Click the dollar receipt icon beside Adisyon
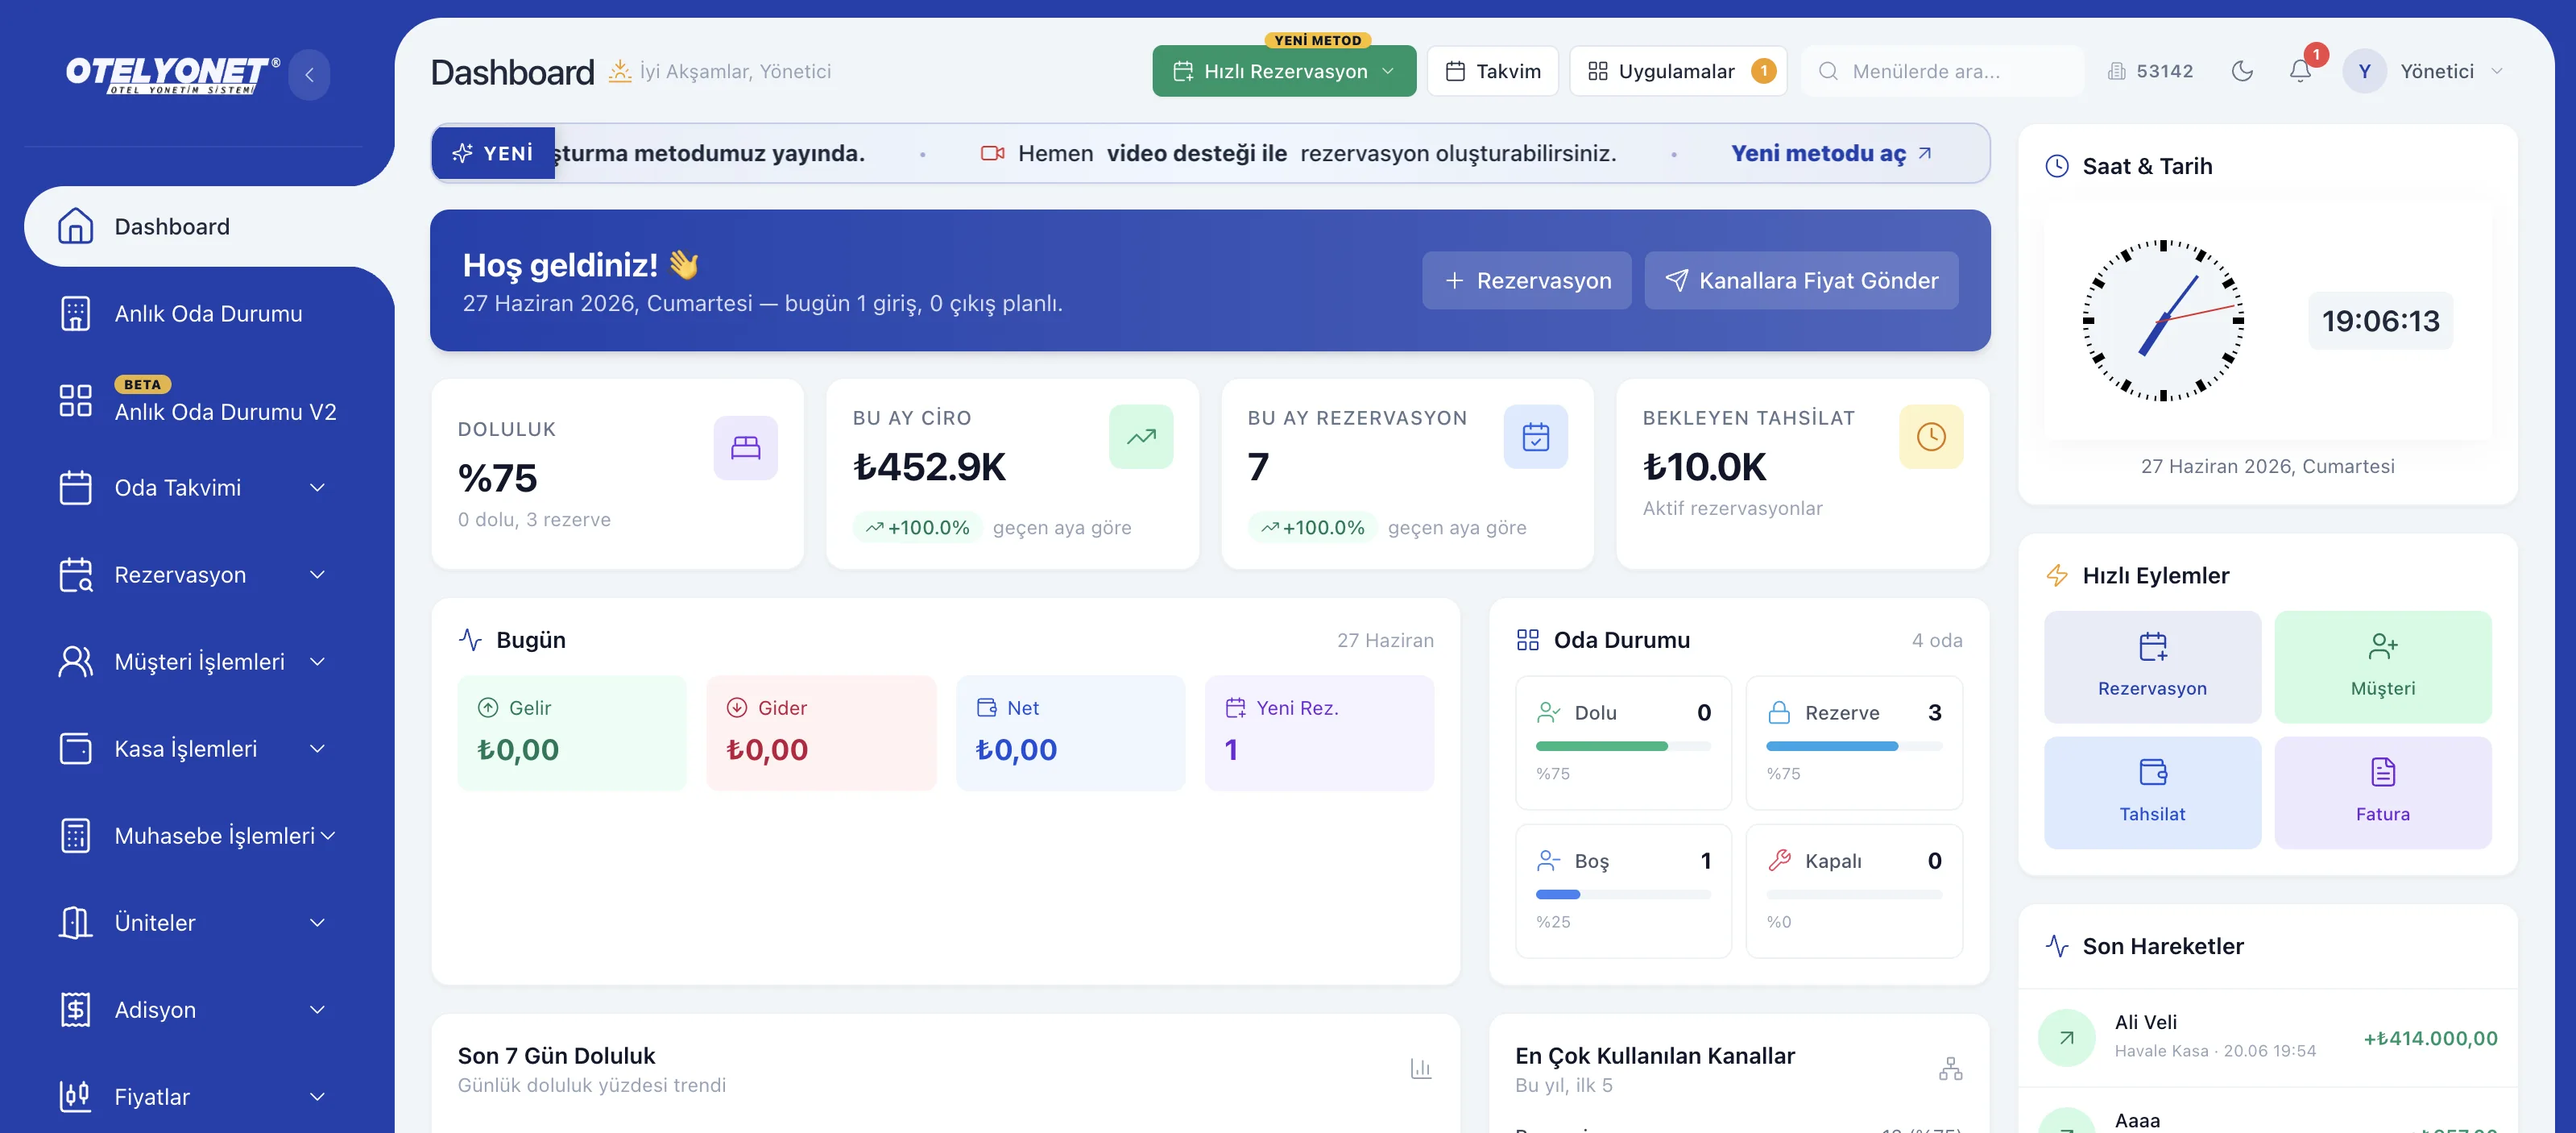The height and width of the screenshot is (1133, 2576). (75, 1010)
